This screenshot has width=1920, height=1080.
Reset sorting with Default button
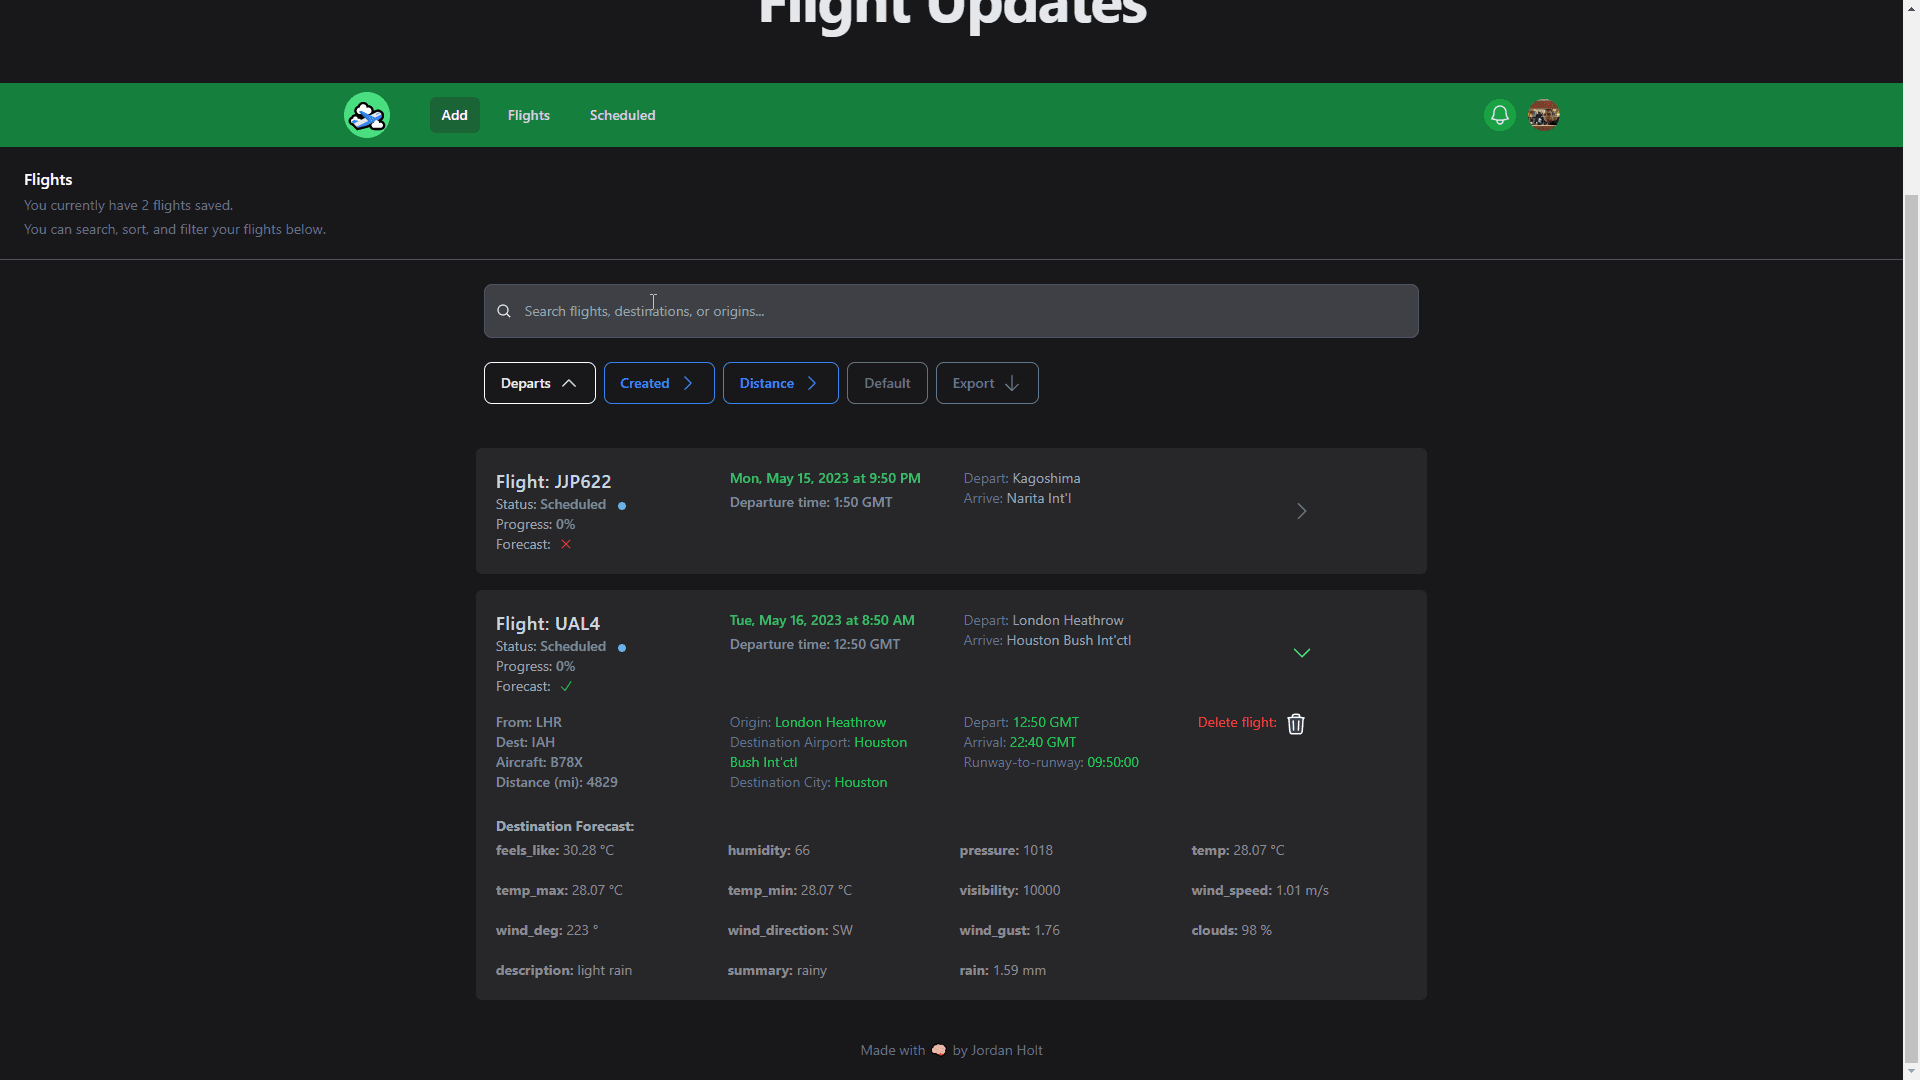(887, 383)
